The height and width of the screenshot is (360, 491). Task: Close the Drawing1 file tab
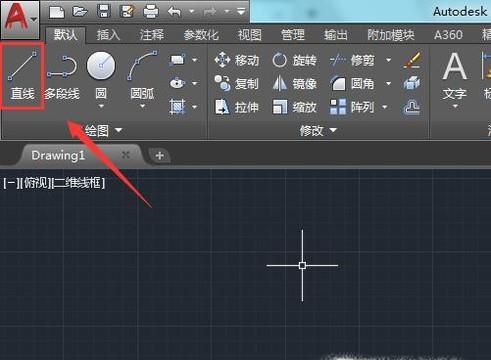[x=126, y=155]
